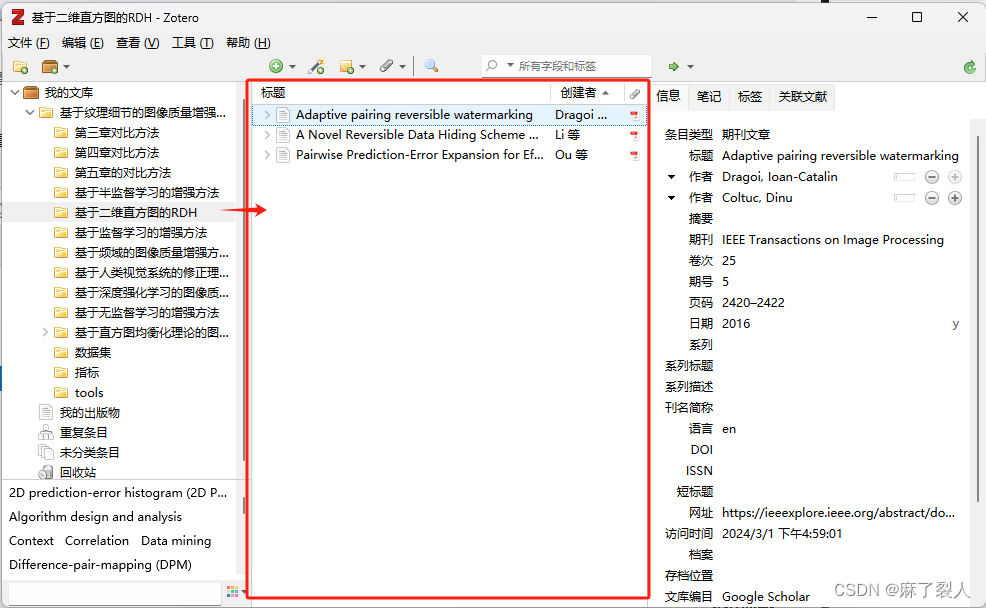Click PDF icon of Pairwise Prediction-Error row
Image resolution: width=986 pixels, height=608 pixels.
coord(634,155)
